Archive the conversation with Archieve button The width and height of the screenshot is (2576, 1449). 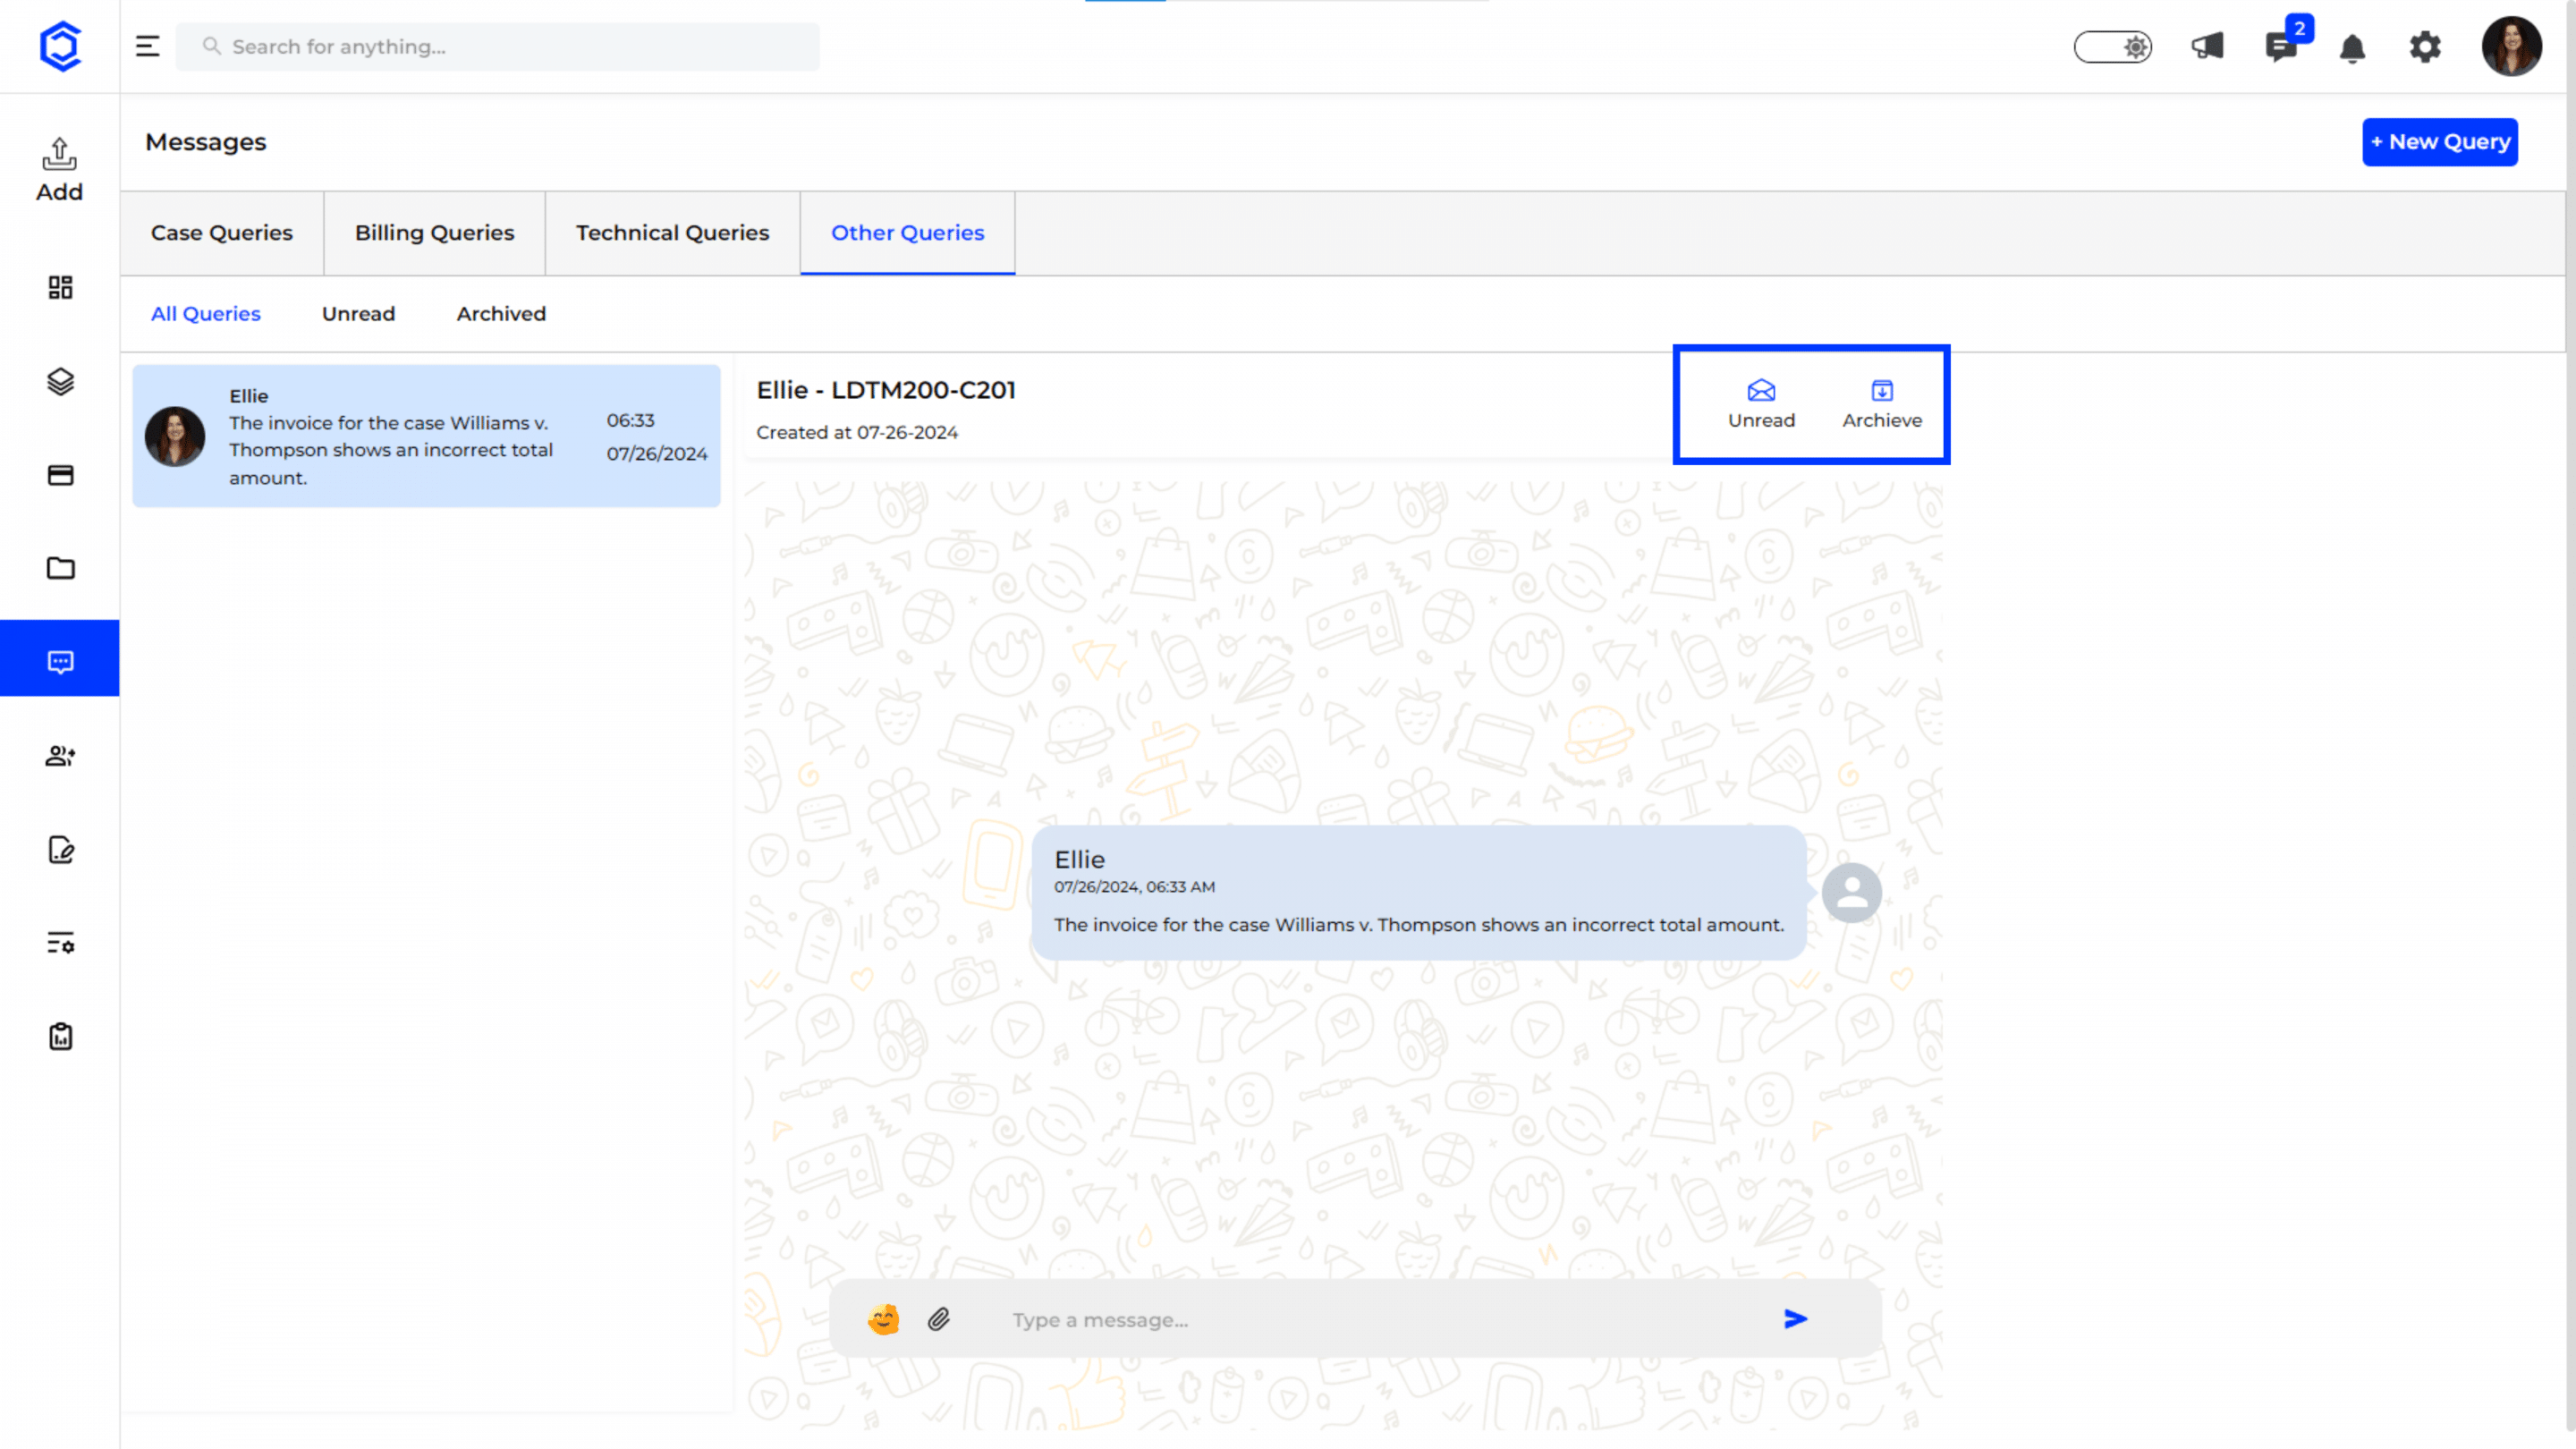(1882, 405)
